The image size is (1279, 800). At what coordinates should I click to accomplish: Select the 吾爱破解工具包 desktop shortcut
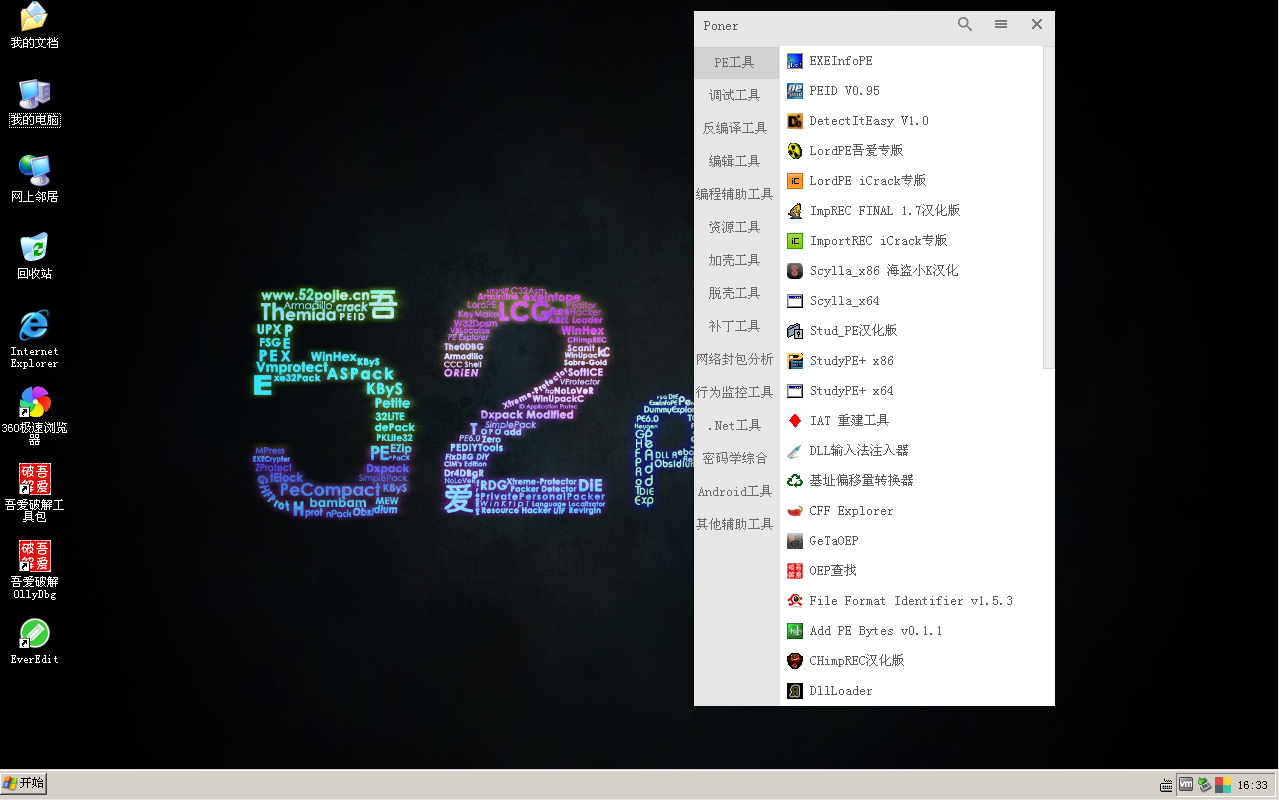(x=34, y=493)
